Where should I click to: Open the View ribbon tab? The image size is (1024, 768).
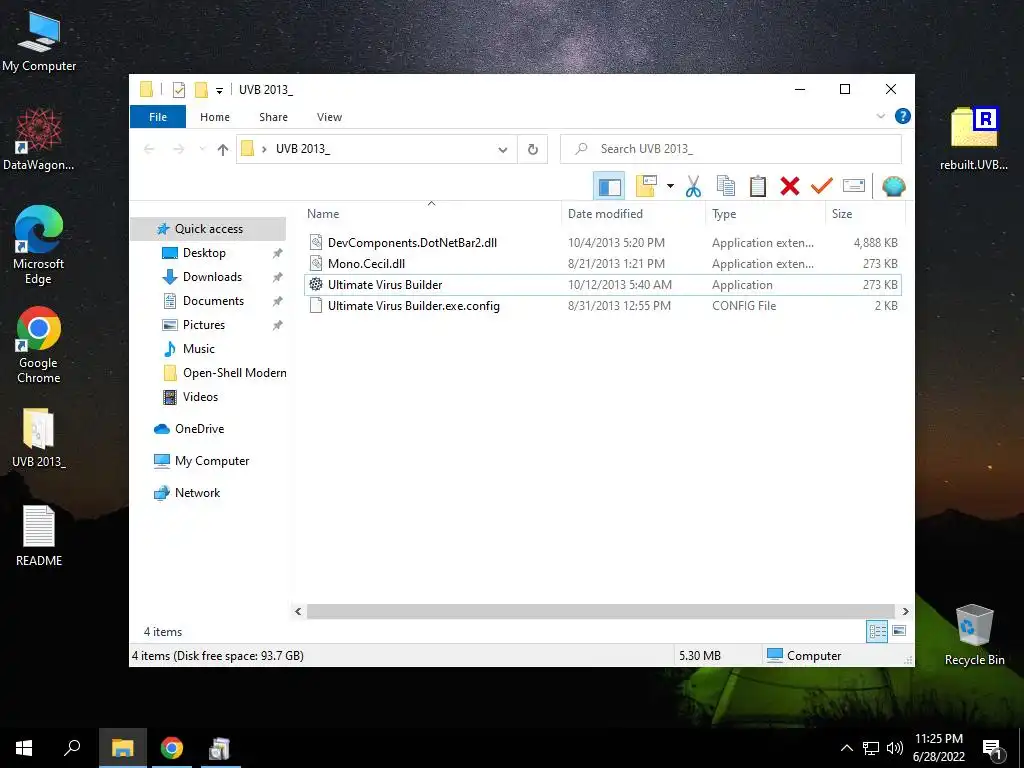(329, 117)
